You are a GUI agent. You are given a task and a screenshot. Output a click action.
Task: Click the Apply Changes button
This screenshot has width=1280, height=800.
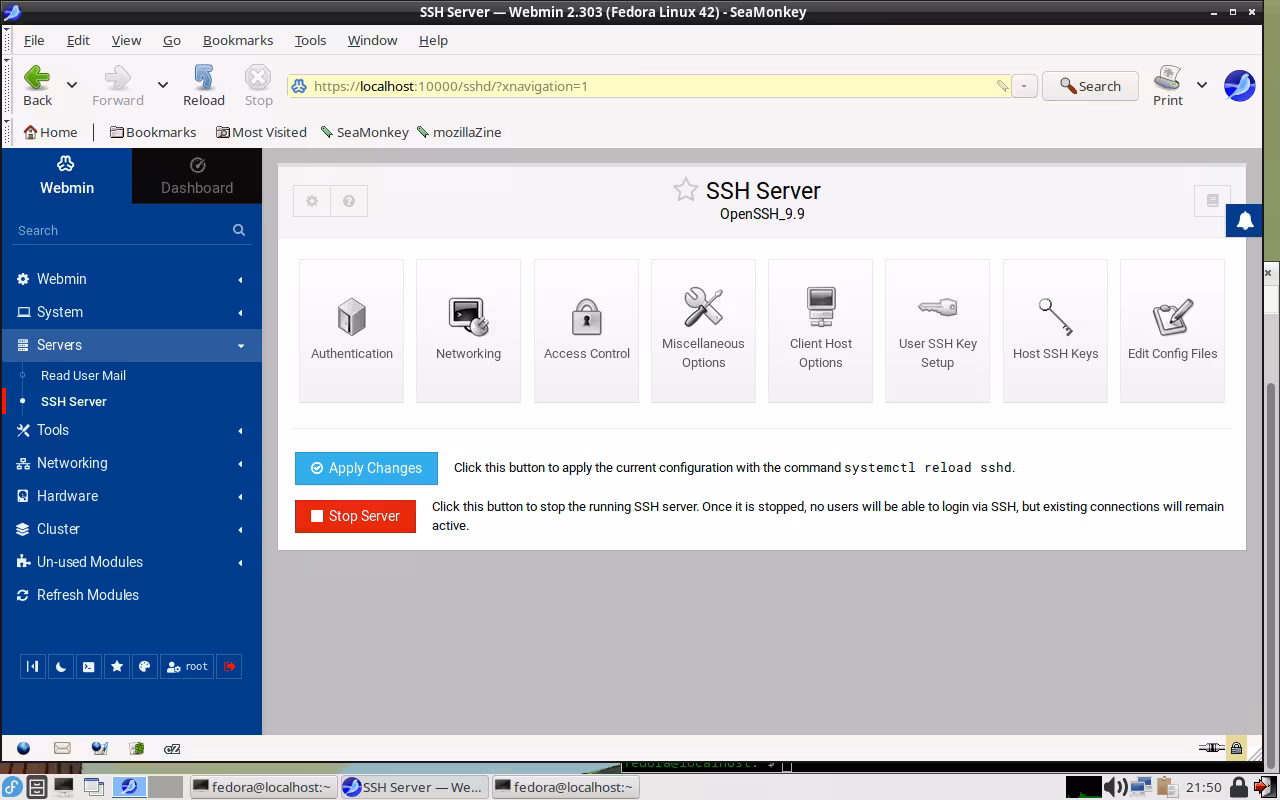point(366,468)
